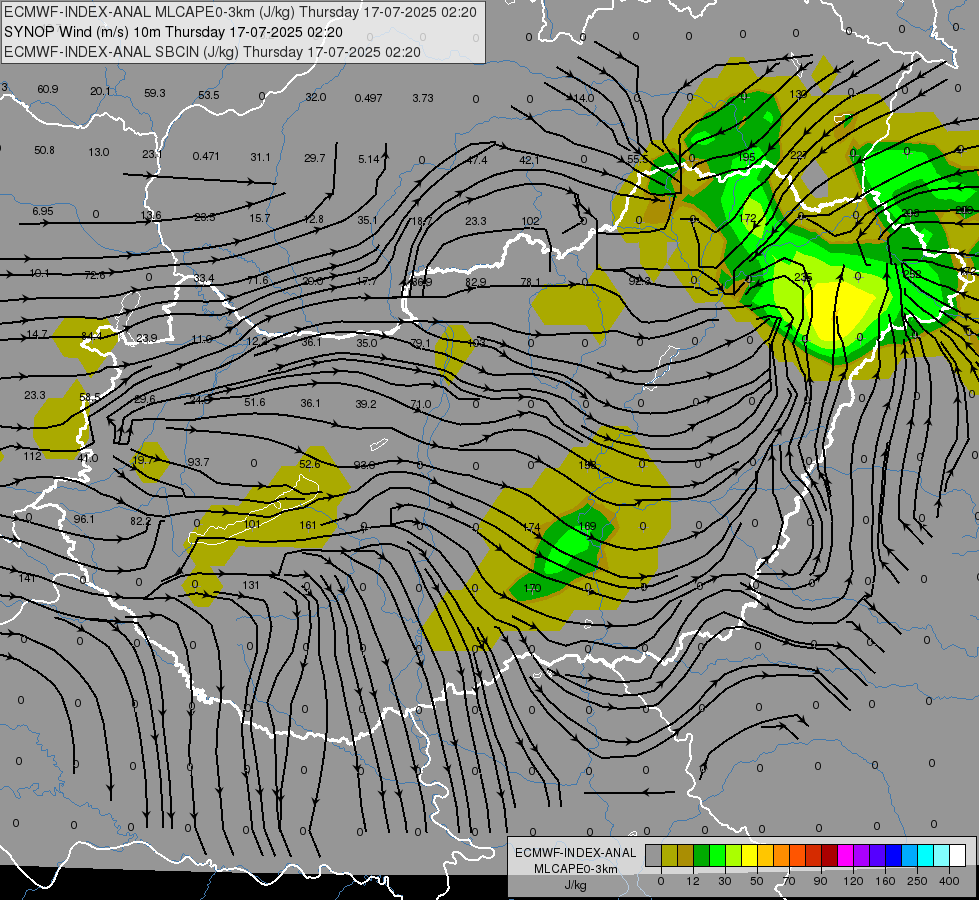Image resolution: width=979 pixels, height=900 pixels.
Task: Click the ECMWF-INDEX-ANAL MLCAPE0-3km header line
Action: click(x=240, y=12)
